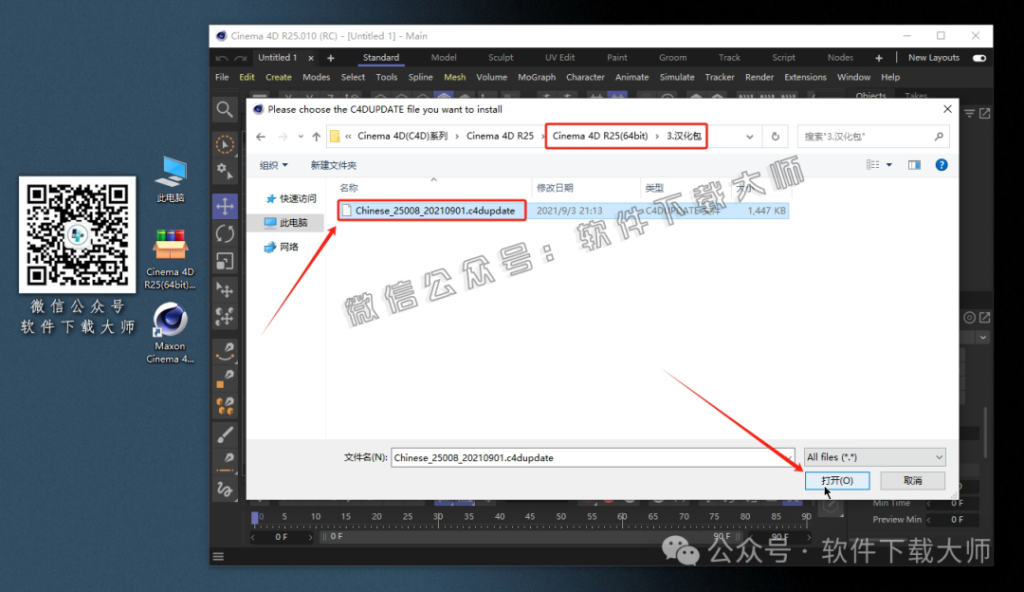Select the Rotate tool in left toolbar
The width and height of the screenshot is (1024, 592).
click(x=225, y=234)
